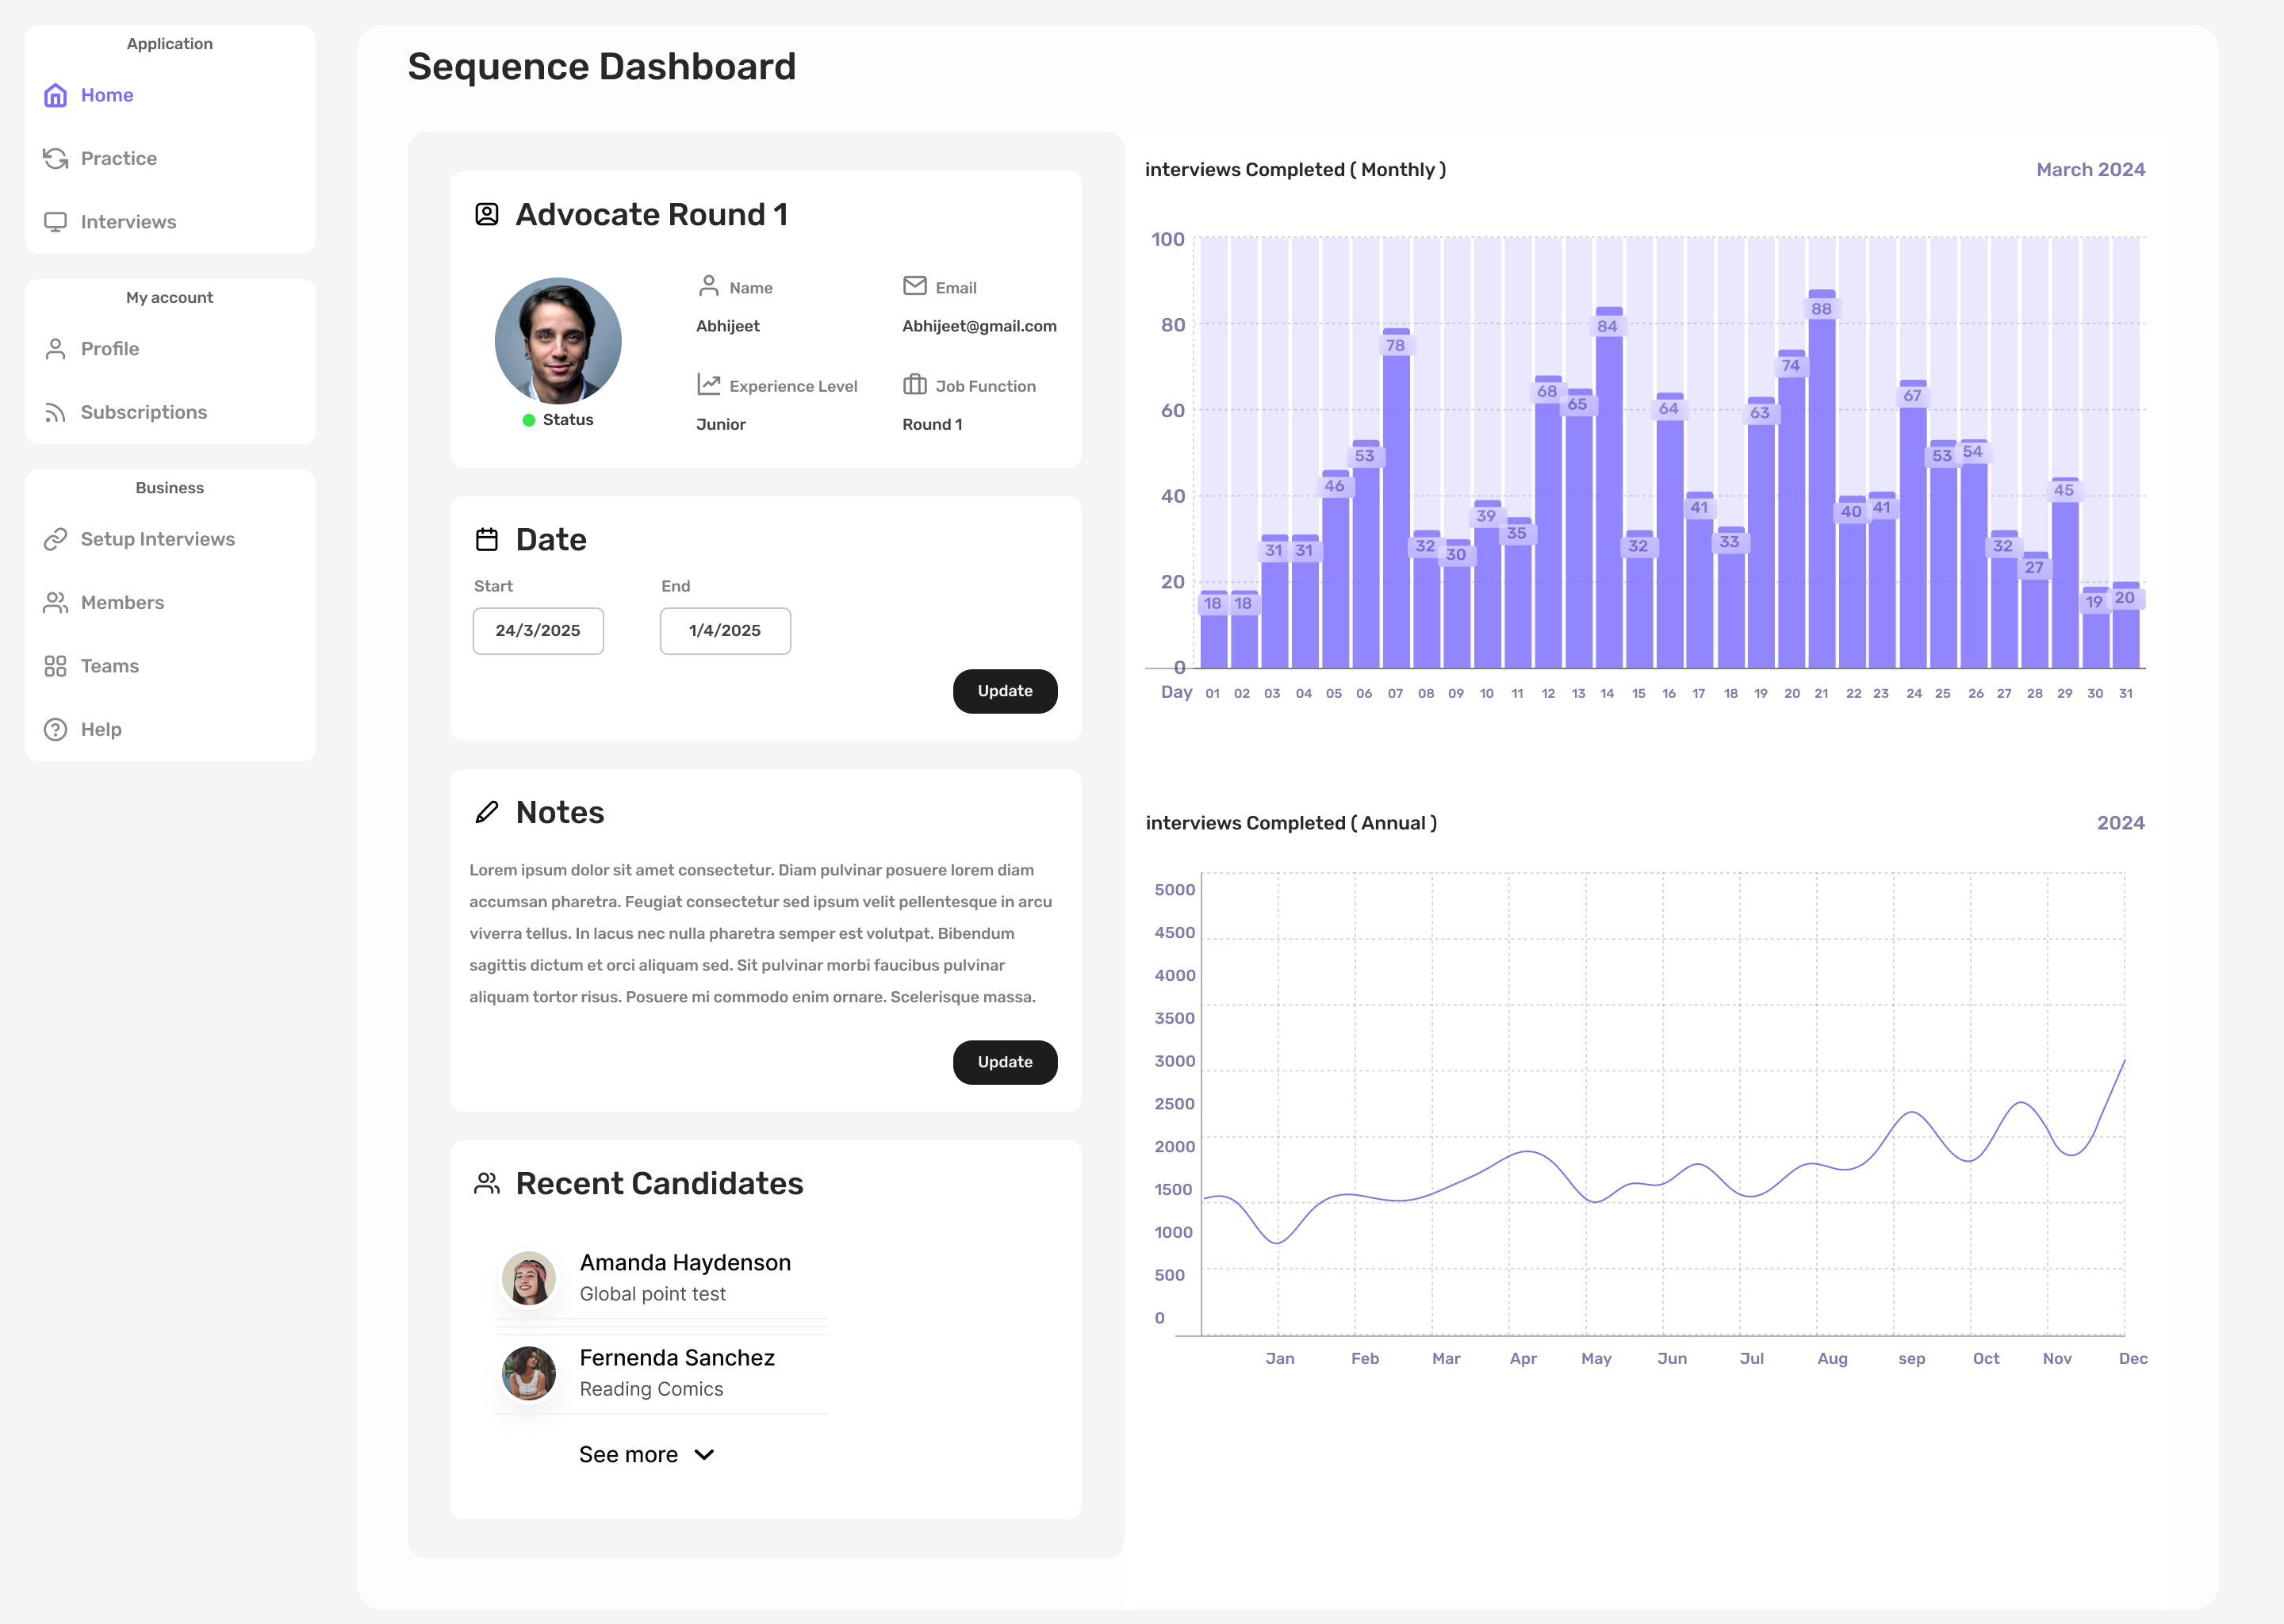Click the pencil icon next to Notes

(487, 811)
